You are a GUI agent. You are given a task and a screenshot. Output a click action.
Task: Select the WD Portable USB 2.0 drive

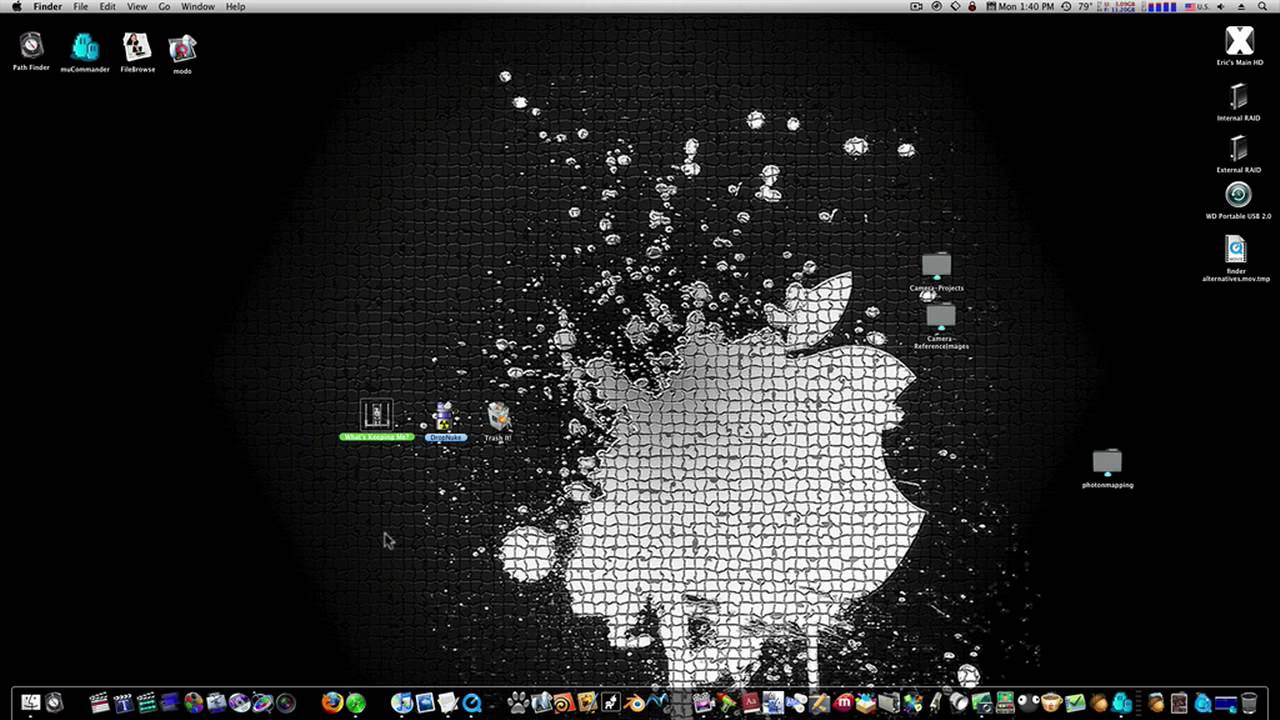(1238, 195)
